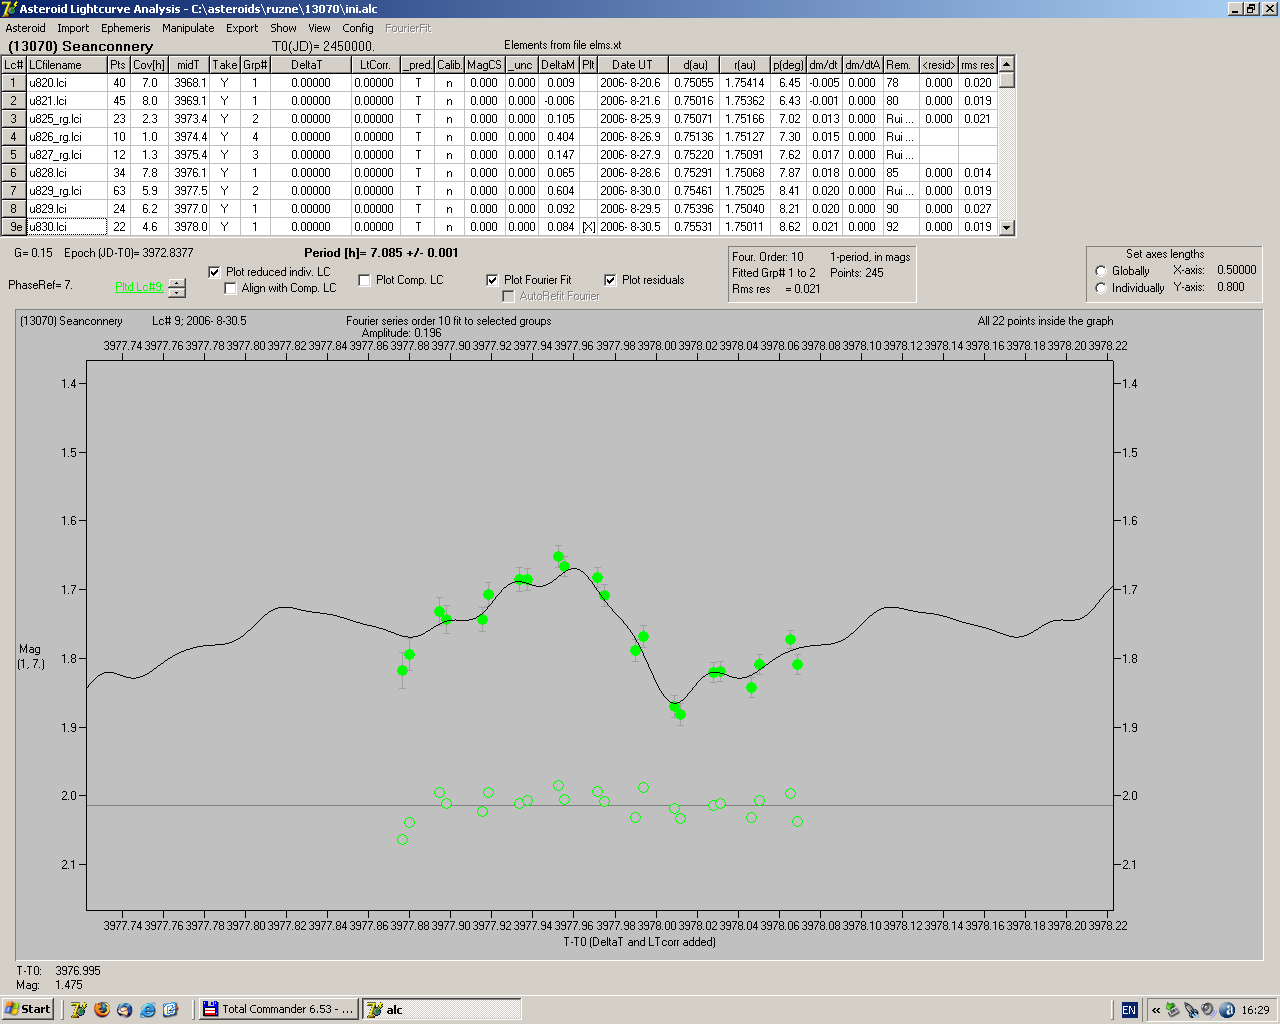Select u820.lci filename cell
The height and width of the screenshot is (1024, 1280).
[x=67, y=83]
